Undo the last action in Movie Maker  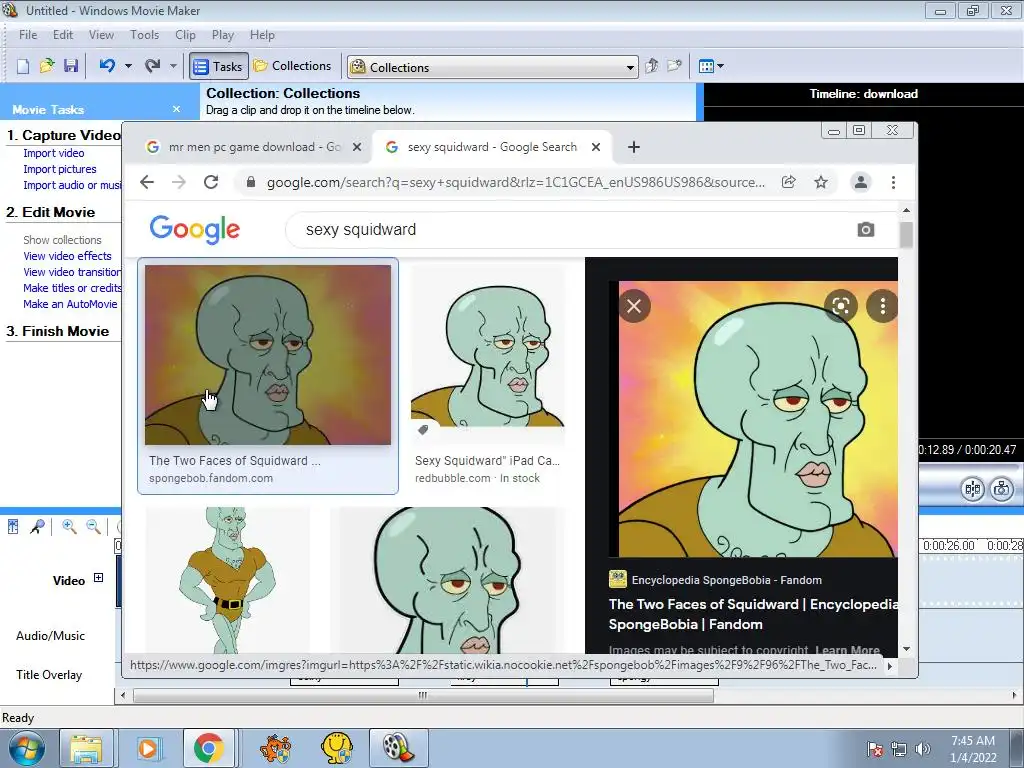click(x=107, y=65)
